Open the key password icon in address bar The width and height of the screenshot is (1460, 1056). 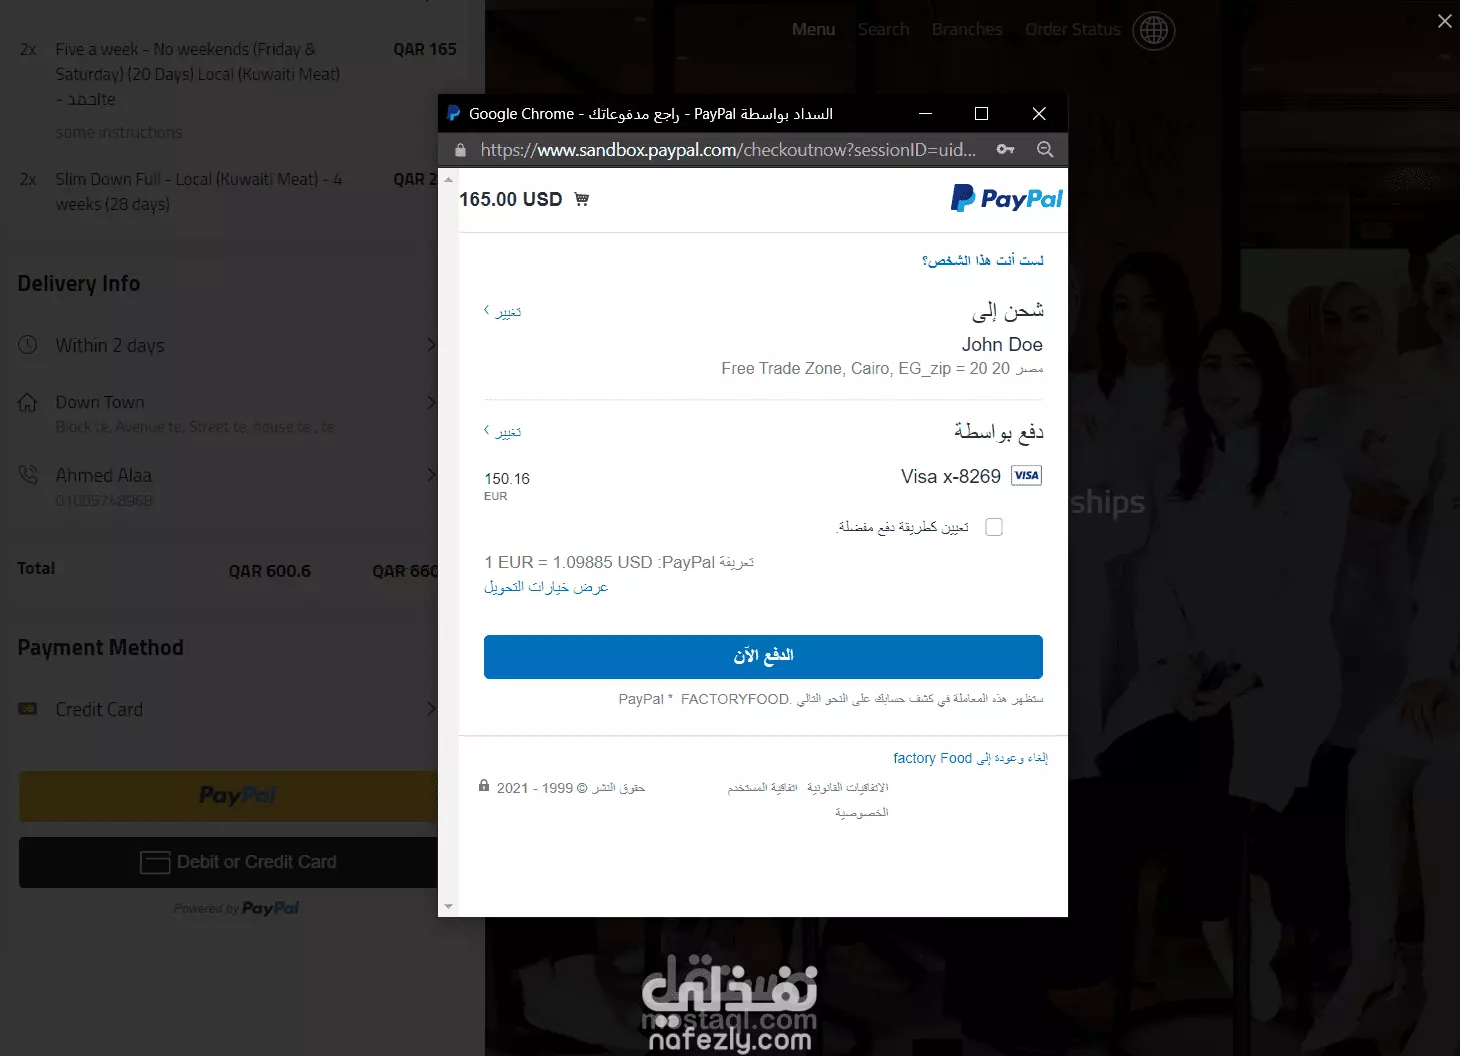1006,149
